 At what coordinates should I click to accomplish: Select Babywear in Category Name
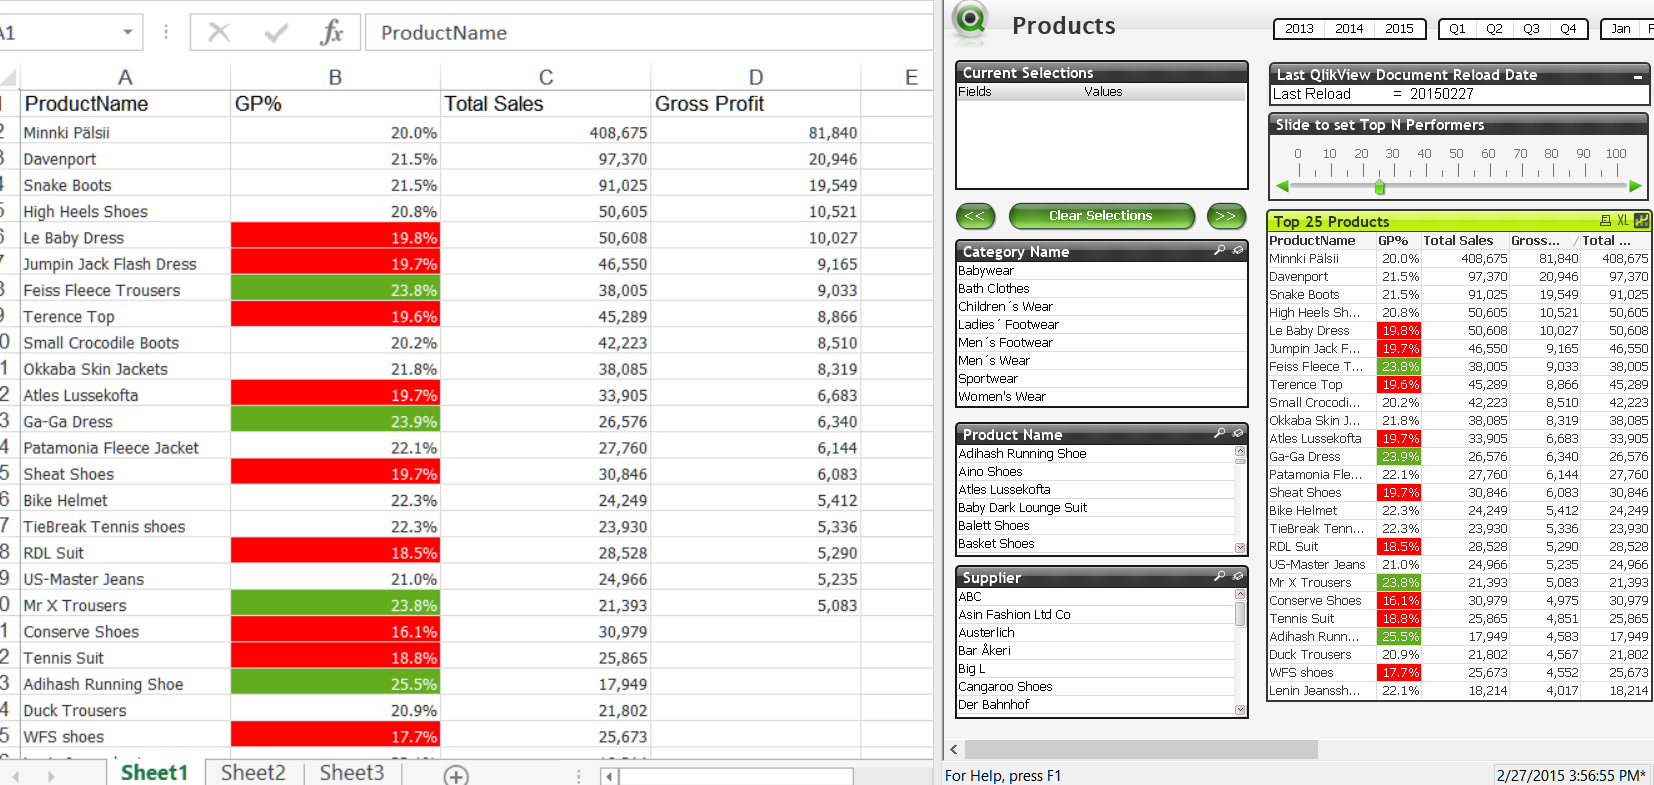(x=1101, y=271)
